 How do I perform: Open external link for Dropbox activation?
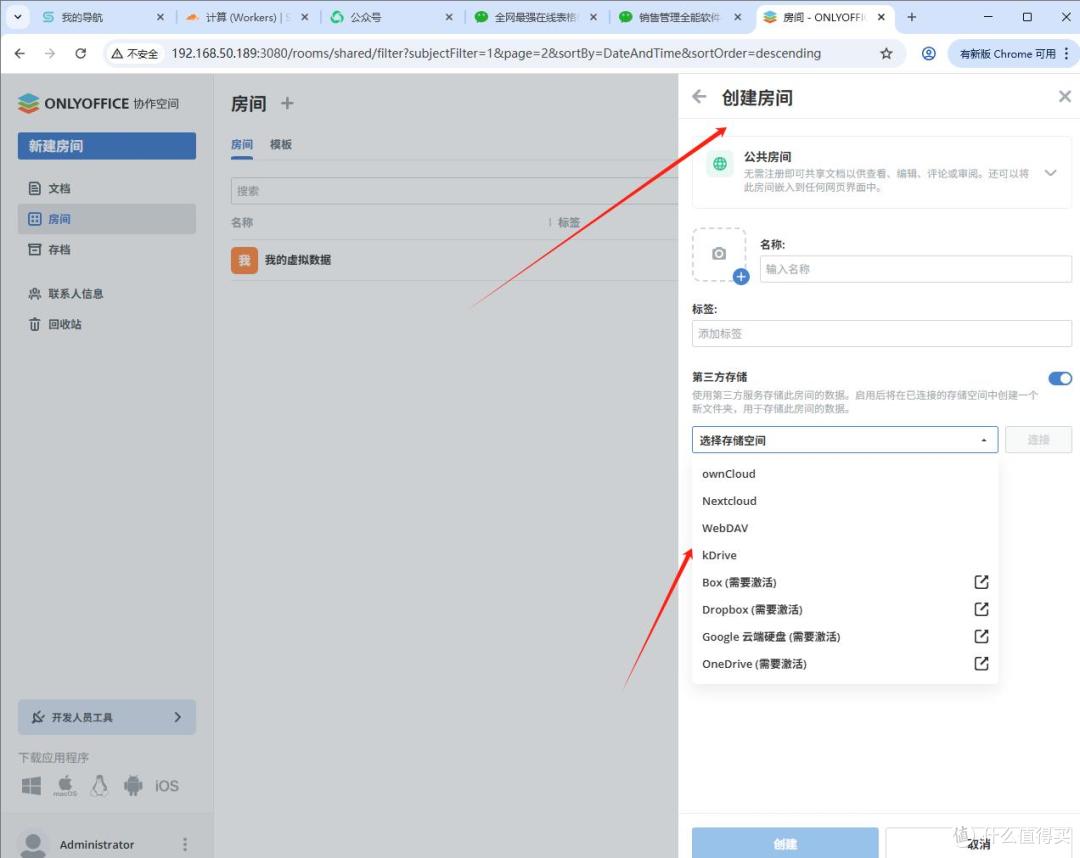tap(981, 609)
